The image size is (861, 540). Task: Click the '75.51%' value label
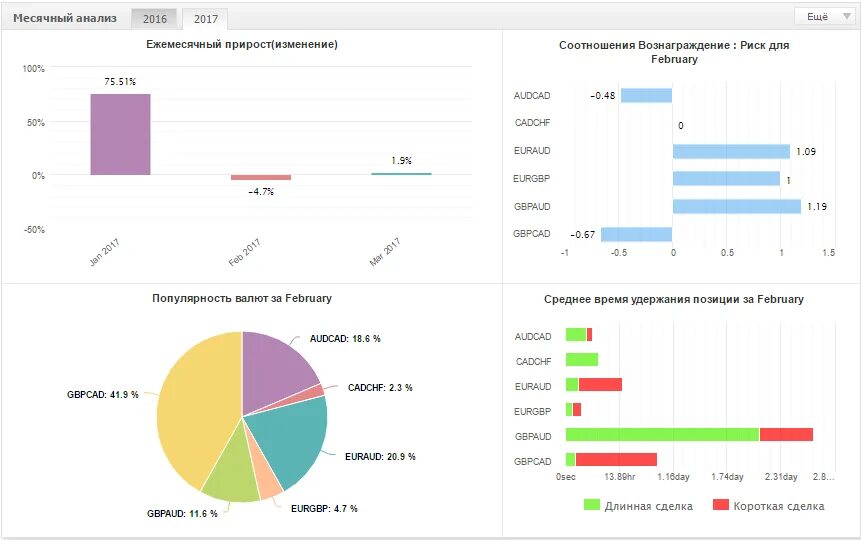tap(120, 82)
